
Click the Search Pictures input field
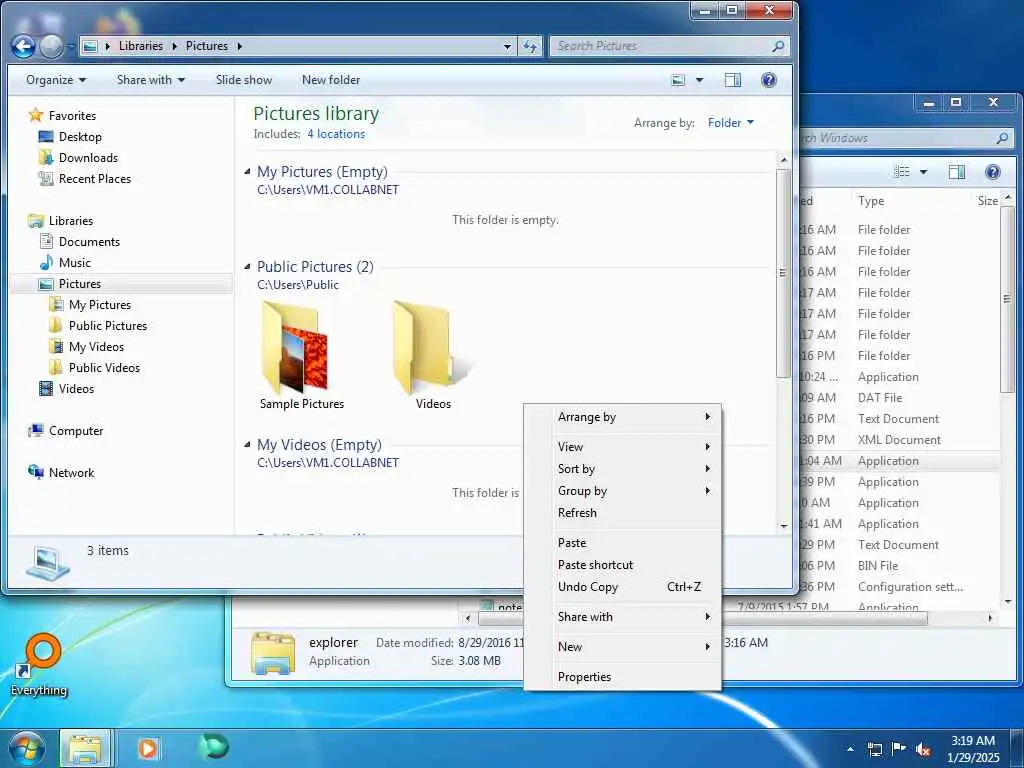coord(669,46)
